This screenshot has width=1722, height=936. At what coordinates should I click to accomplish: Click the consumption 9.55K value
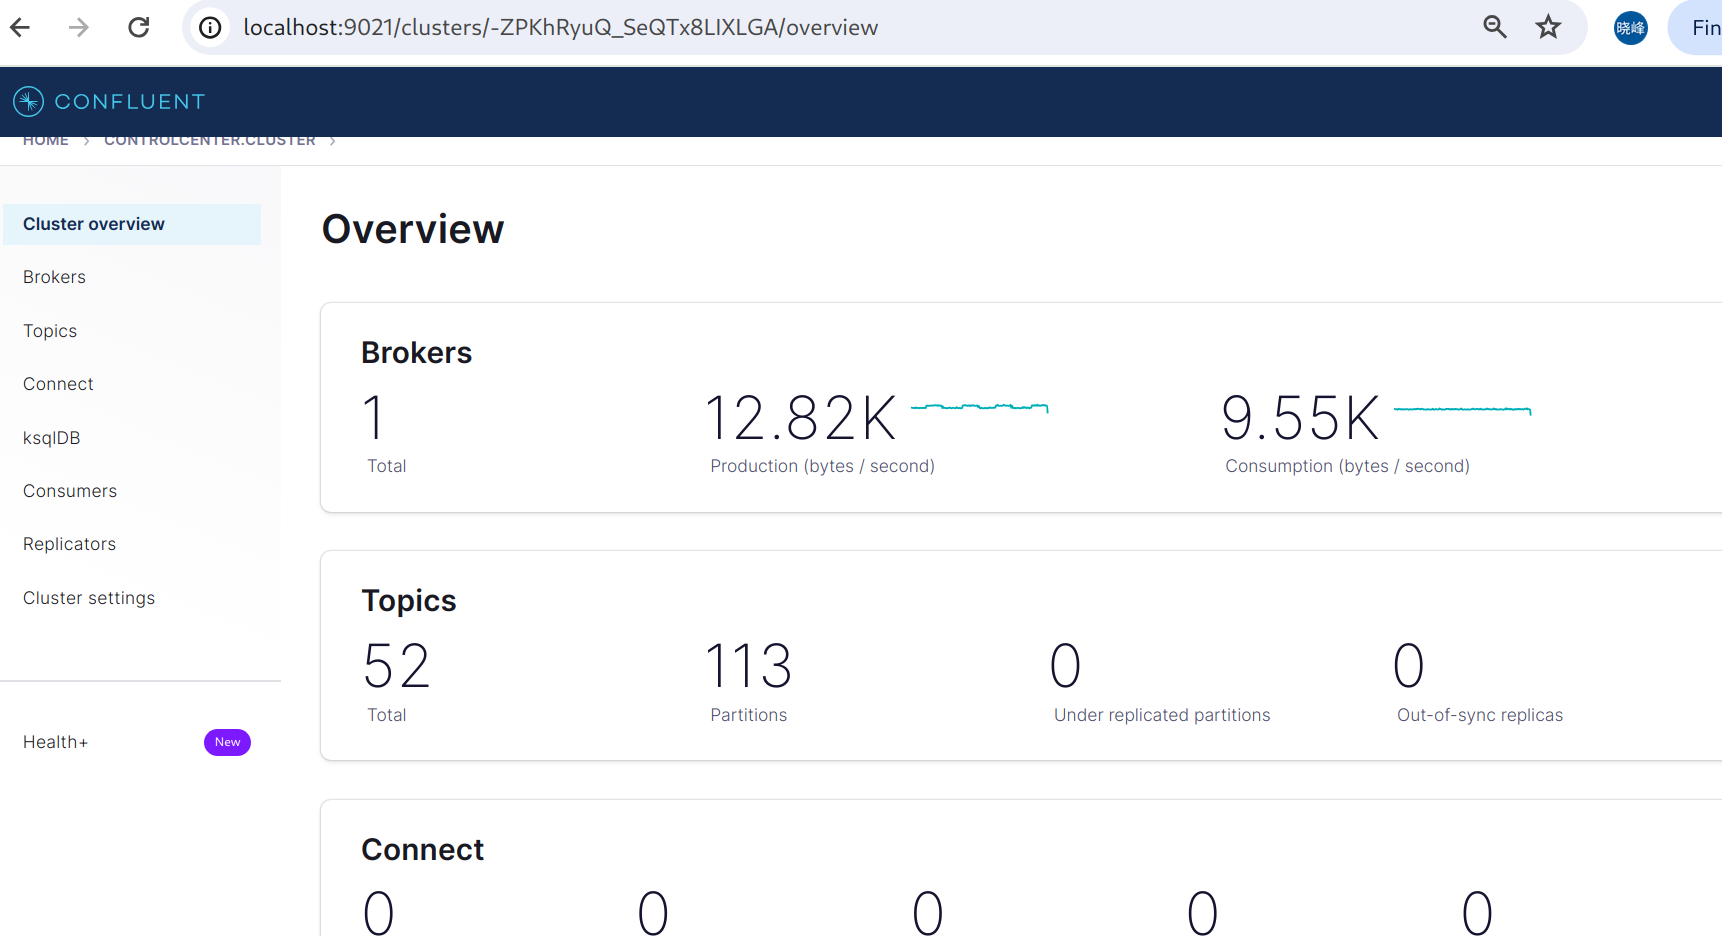click(x=1301, y=418)
